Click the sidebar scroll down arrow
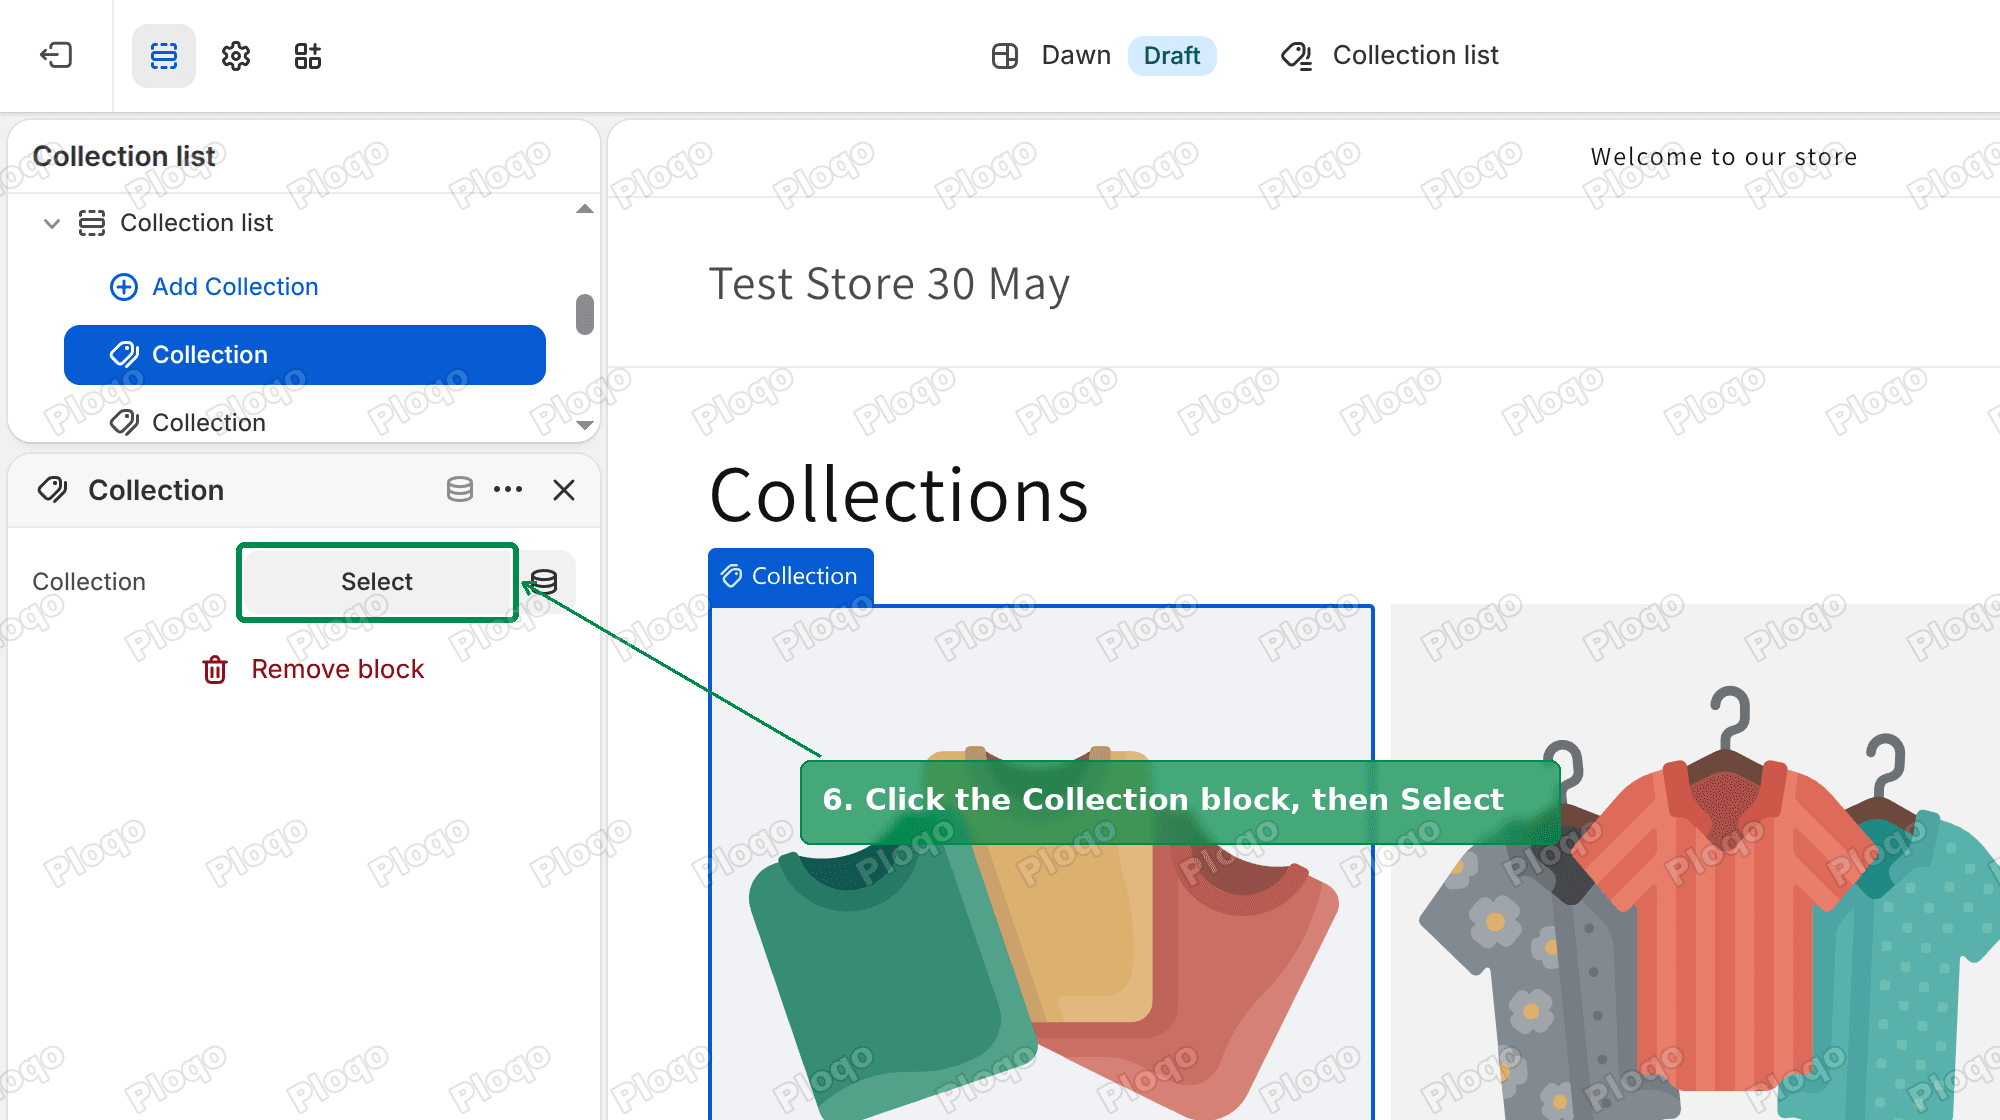Screen dimensions: 2000x1120 tap(585, 425)
